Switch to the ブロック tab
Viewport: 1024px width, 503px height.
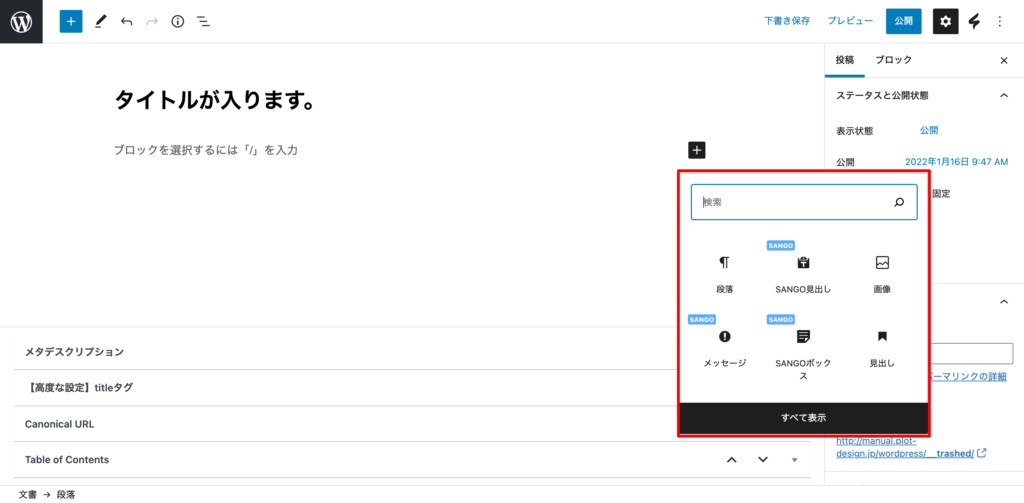[893, 60]
